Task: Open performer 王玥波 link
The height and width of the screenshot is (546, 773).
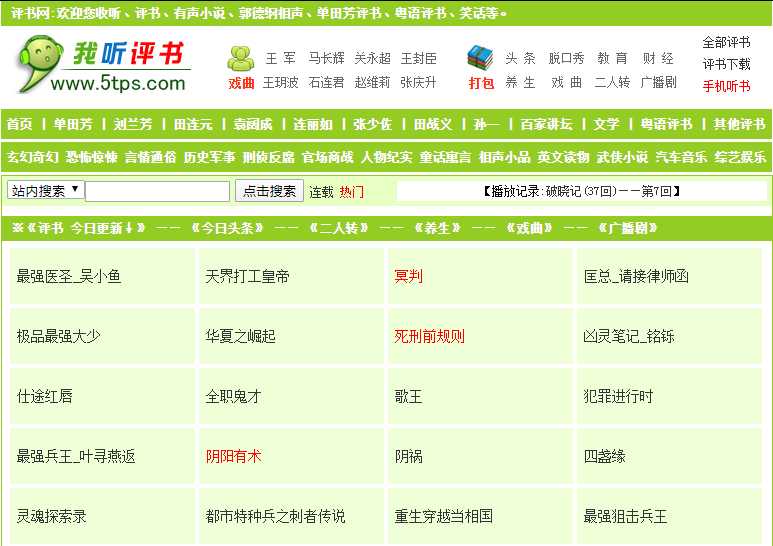Action: pos(281,82)
